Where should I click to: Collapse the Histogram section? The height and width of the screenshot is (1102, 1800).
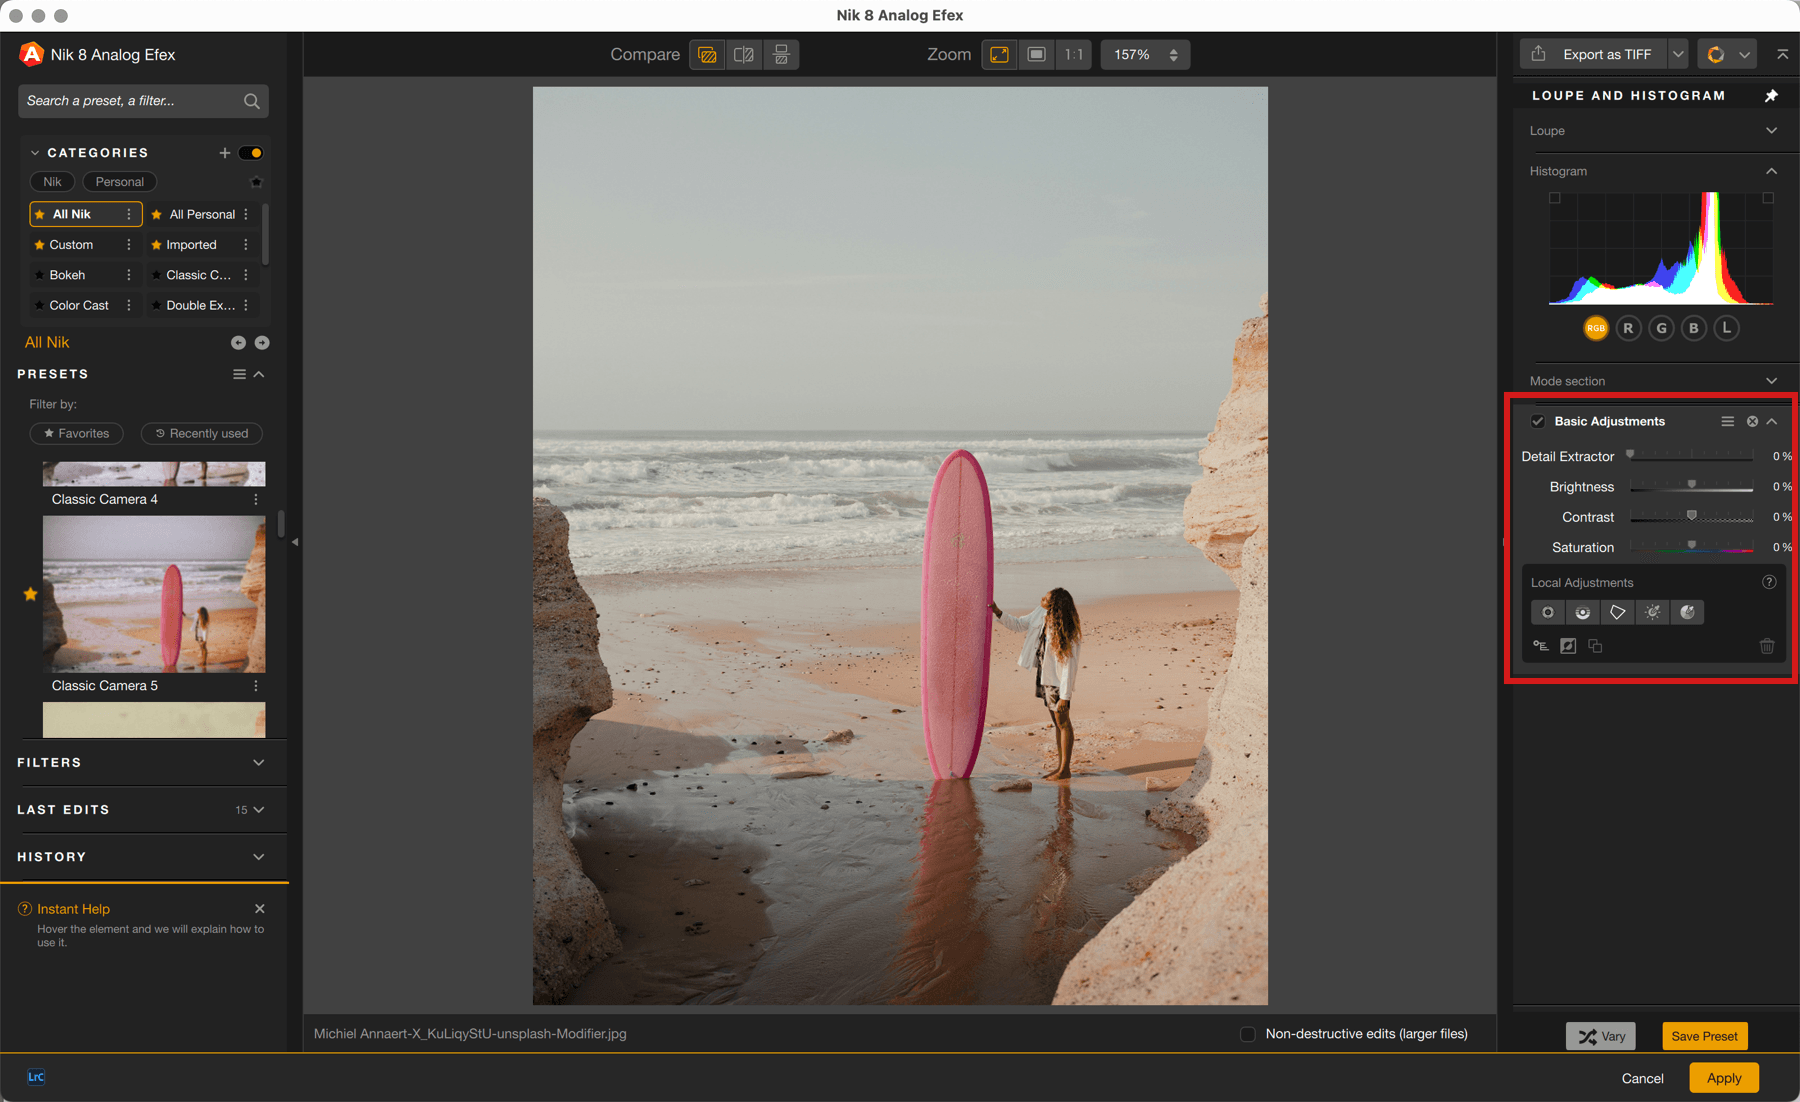coord(1771,171)
